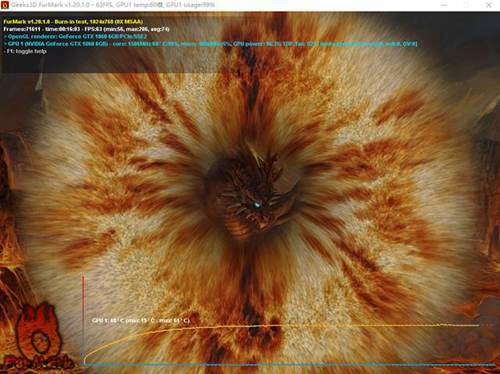This screenshot has width=500, height=374.
Task: Close the FurMark window
Action: pos(489,5)
